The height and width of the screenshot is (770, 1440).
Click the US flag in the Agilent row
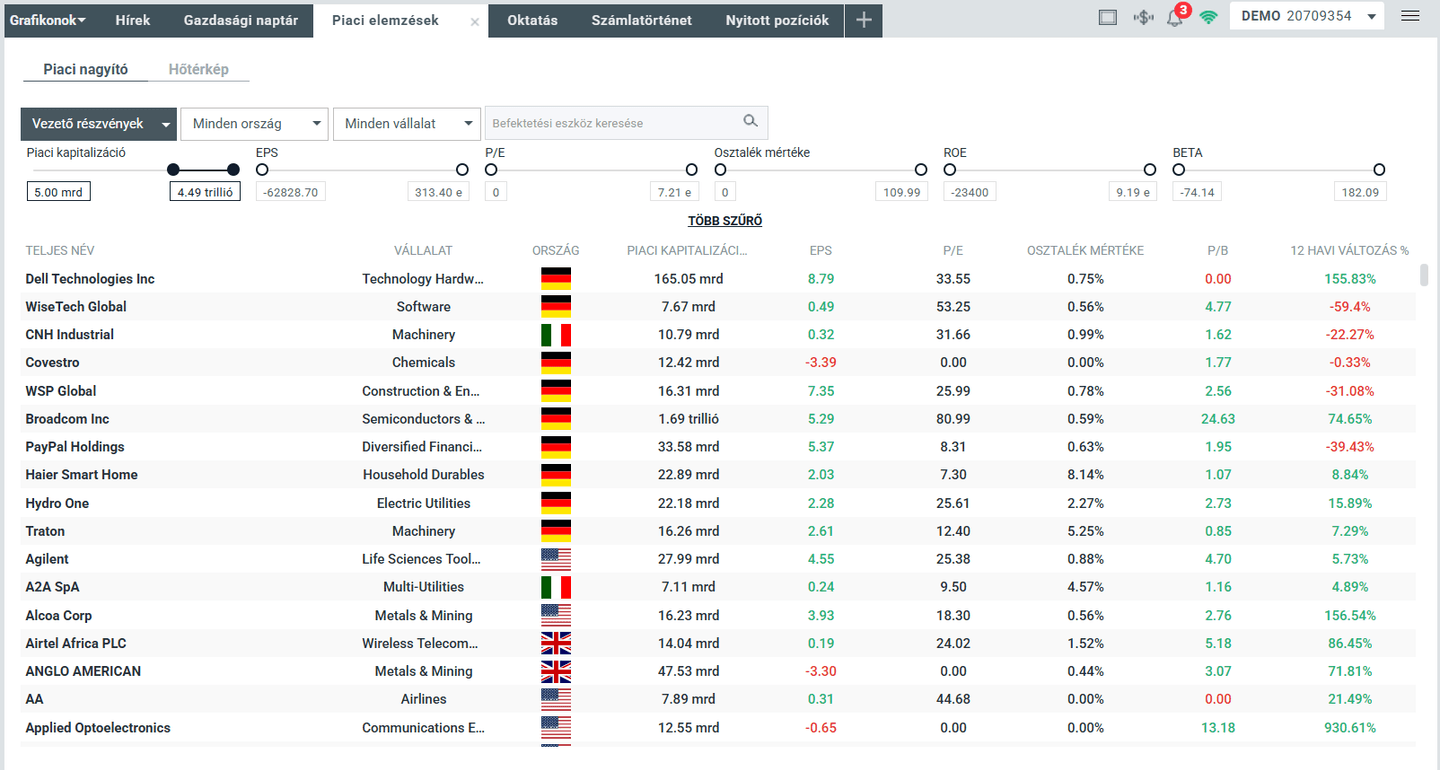pos(556,559)
